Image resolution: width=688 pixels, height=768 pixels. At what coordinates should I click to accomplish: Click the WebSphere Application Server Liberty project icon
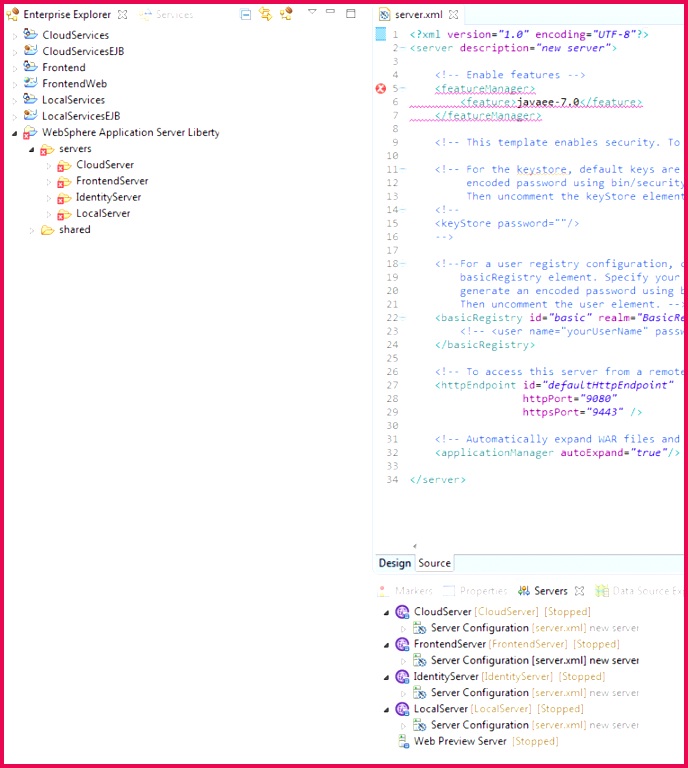[30, 132]
